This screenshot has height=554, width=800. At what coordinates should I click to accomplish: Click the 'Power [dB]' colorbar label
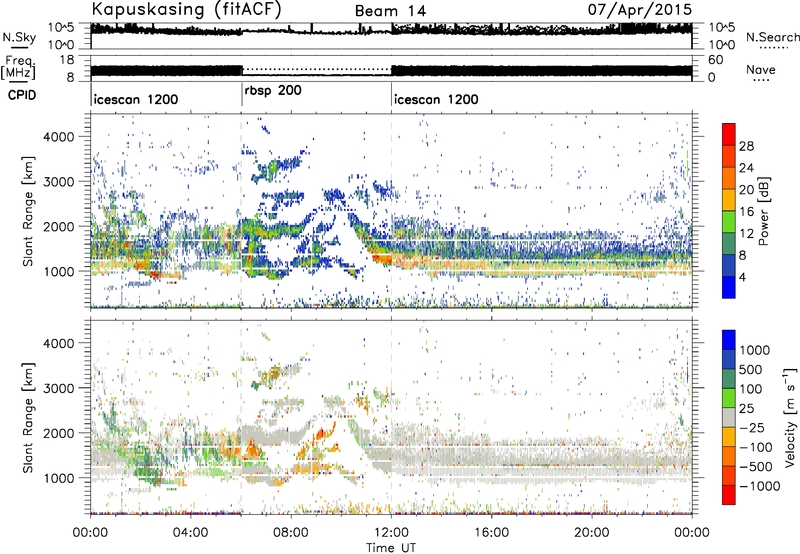click(764, 211)
